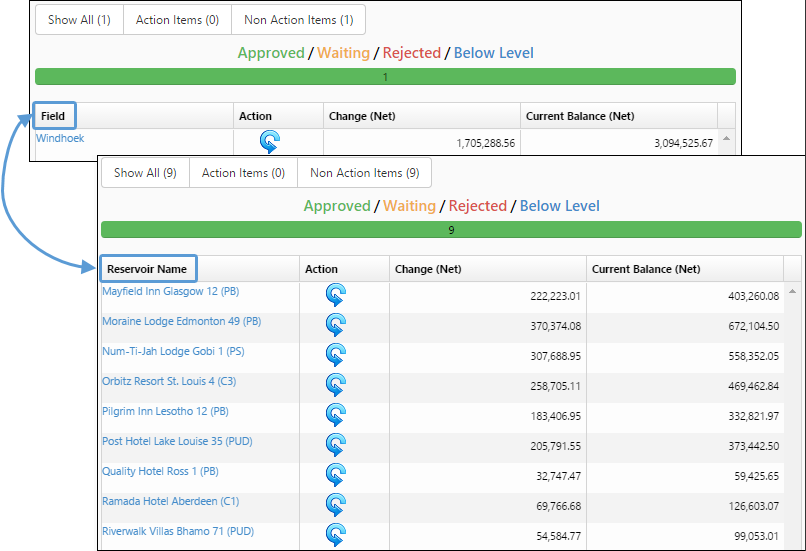Switch to Action Items (0) in reservoir panel

pyautogui.click(x=243, y=173)
